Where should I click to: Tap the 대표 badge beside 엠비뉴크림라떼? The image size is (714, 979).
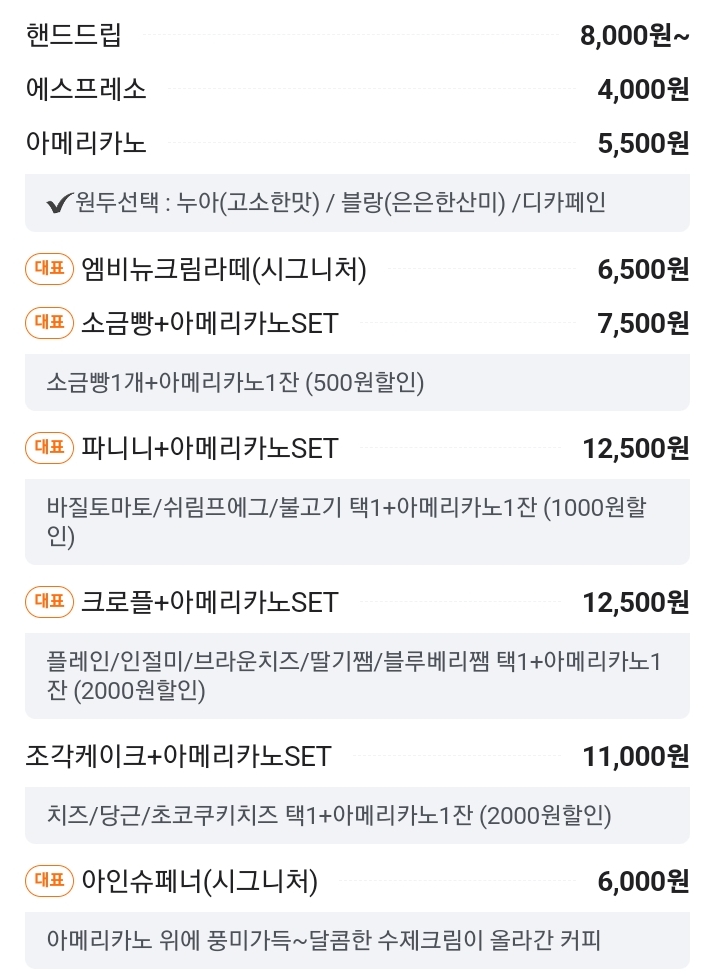click(49, 269)
